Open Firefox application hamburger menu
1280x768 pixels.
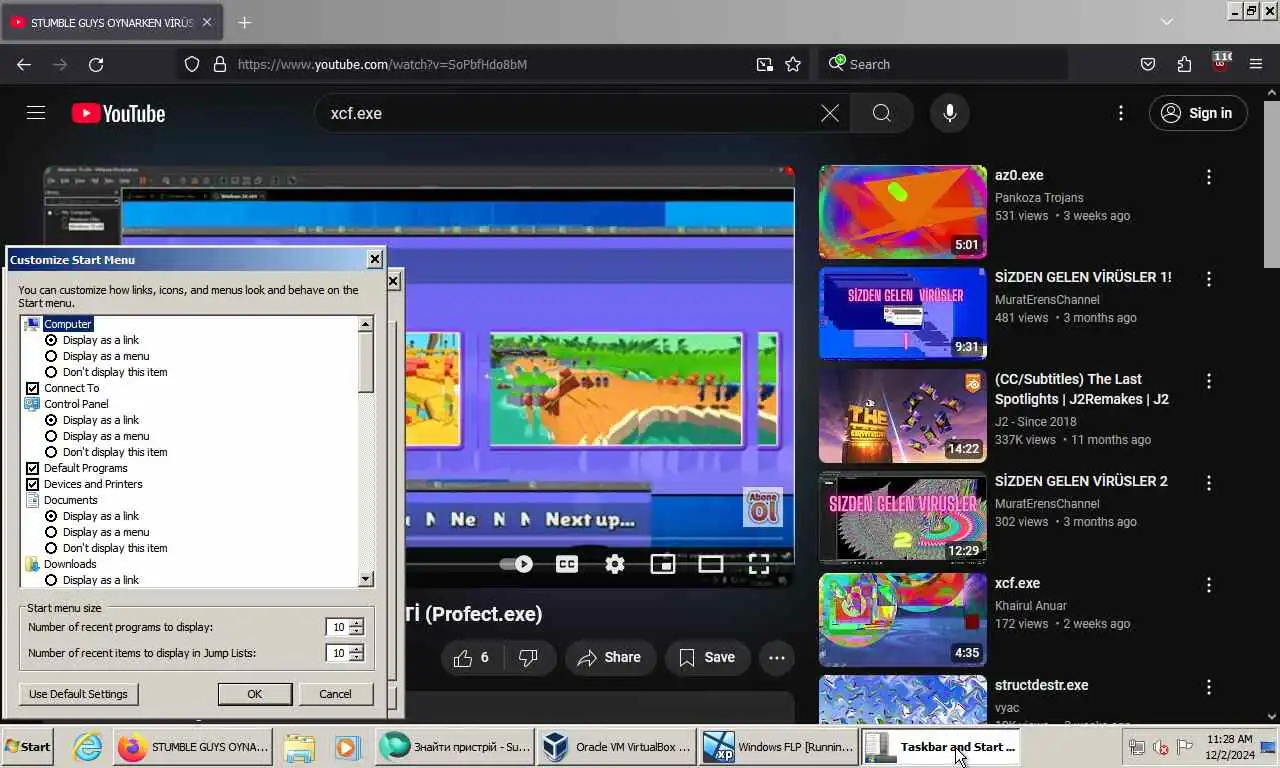[x=1256, y=64]
